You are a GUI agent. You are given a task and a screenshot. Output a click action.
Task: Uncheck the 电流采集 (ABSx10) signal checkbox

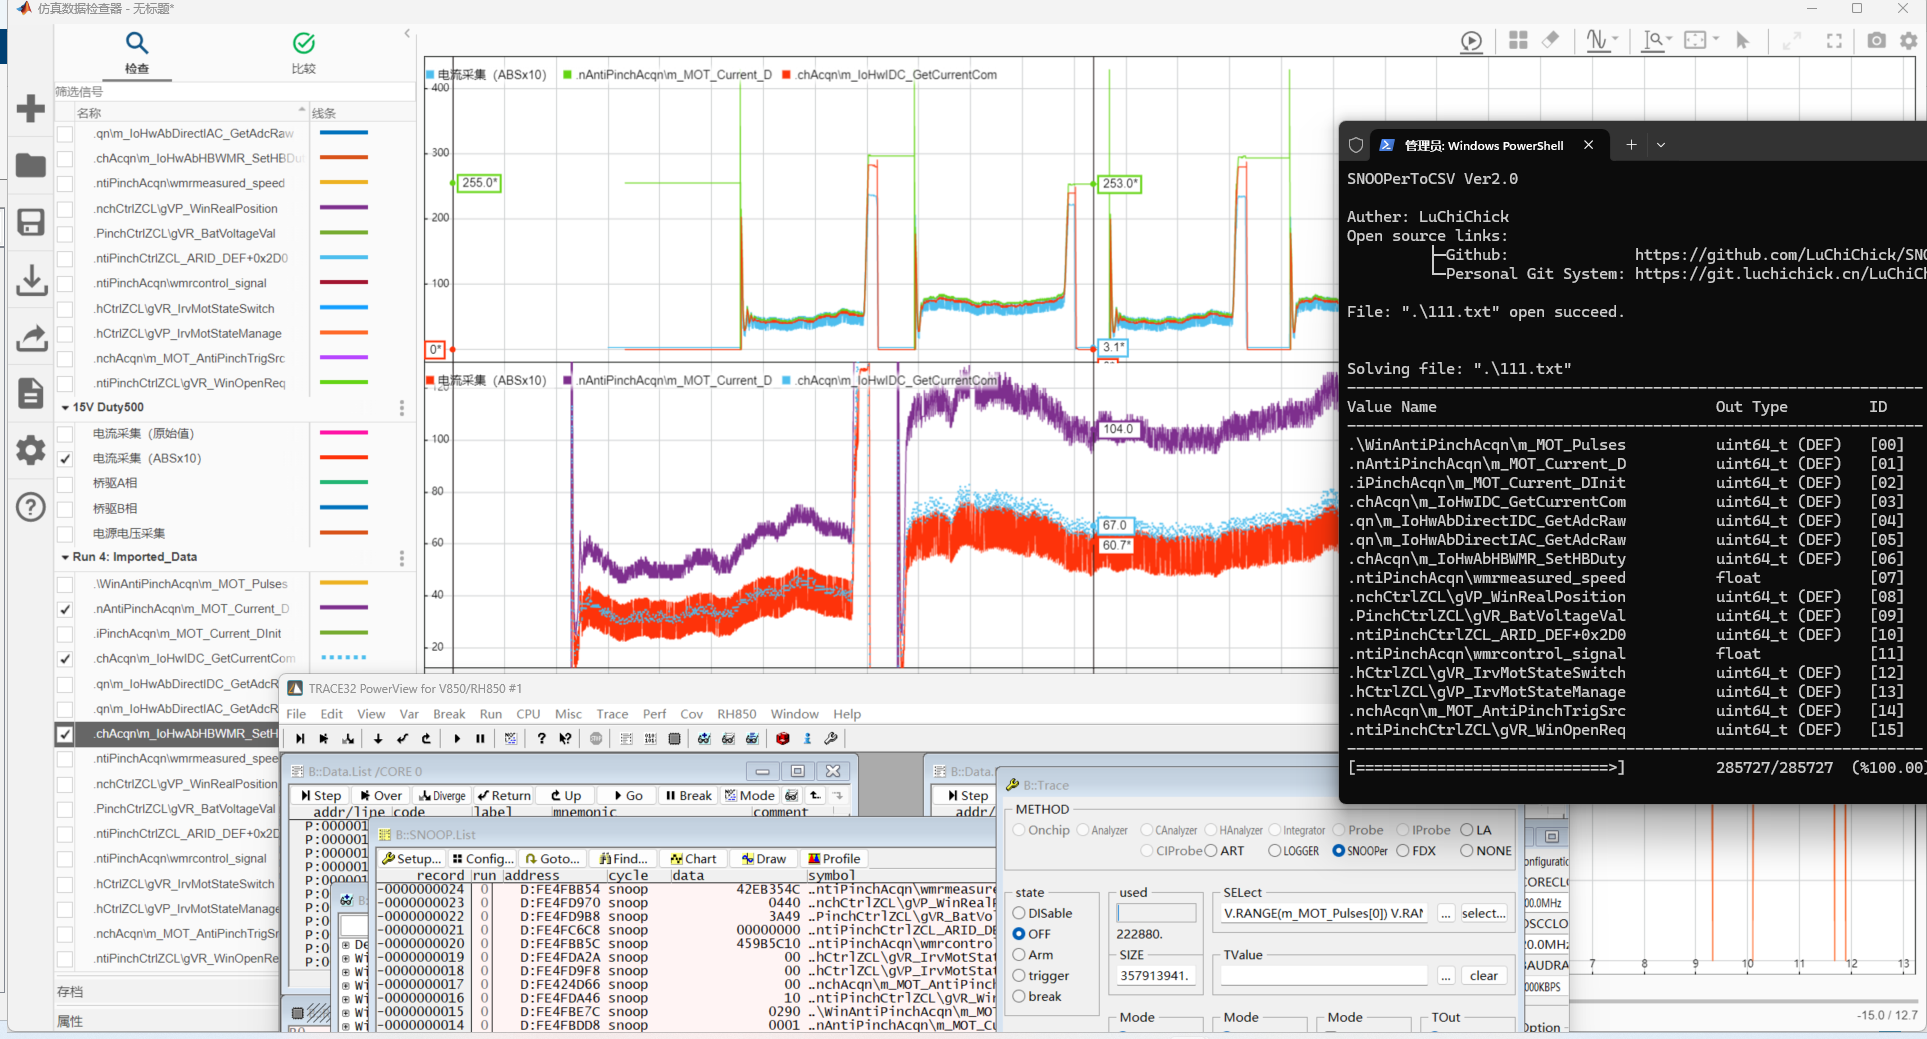(x=65, y=459)
